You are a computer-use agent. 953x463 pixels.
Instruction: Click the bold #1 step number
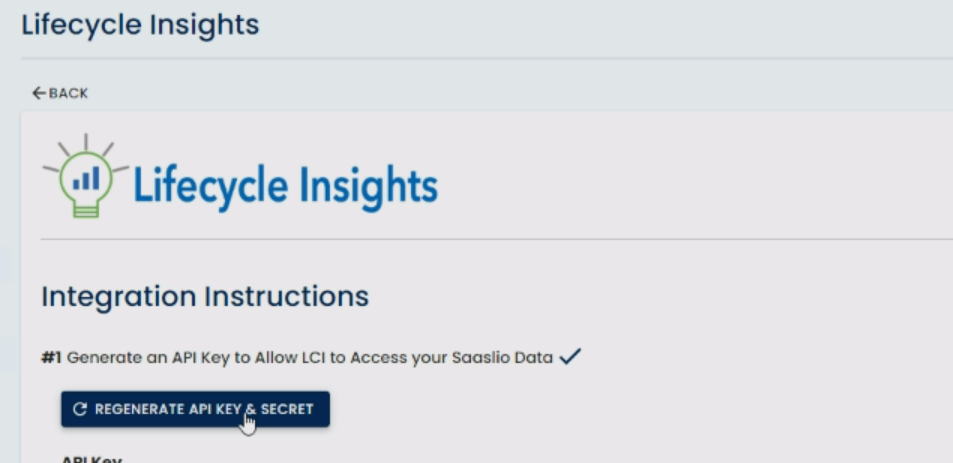coord(52,357)
